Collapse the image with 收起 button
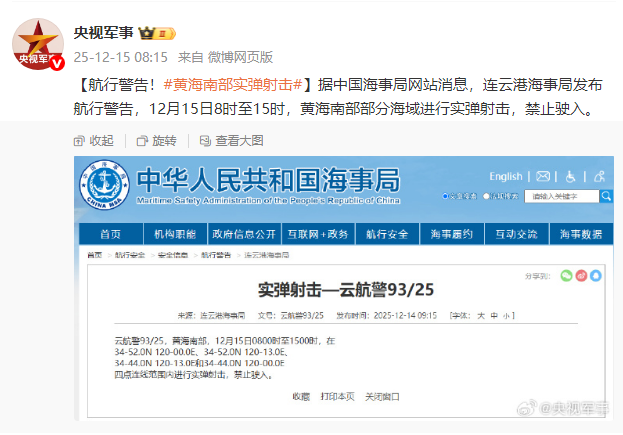 click(93, 140)
